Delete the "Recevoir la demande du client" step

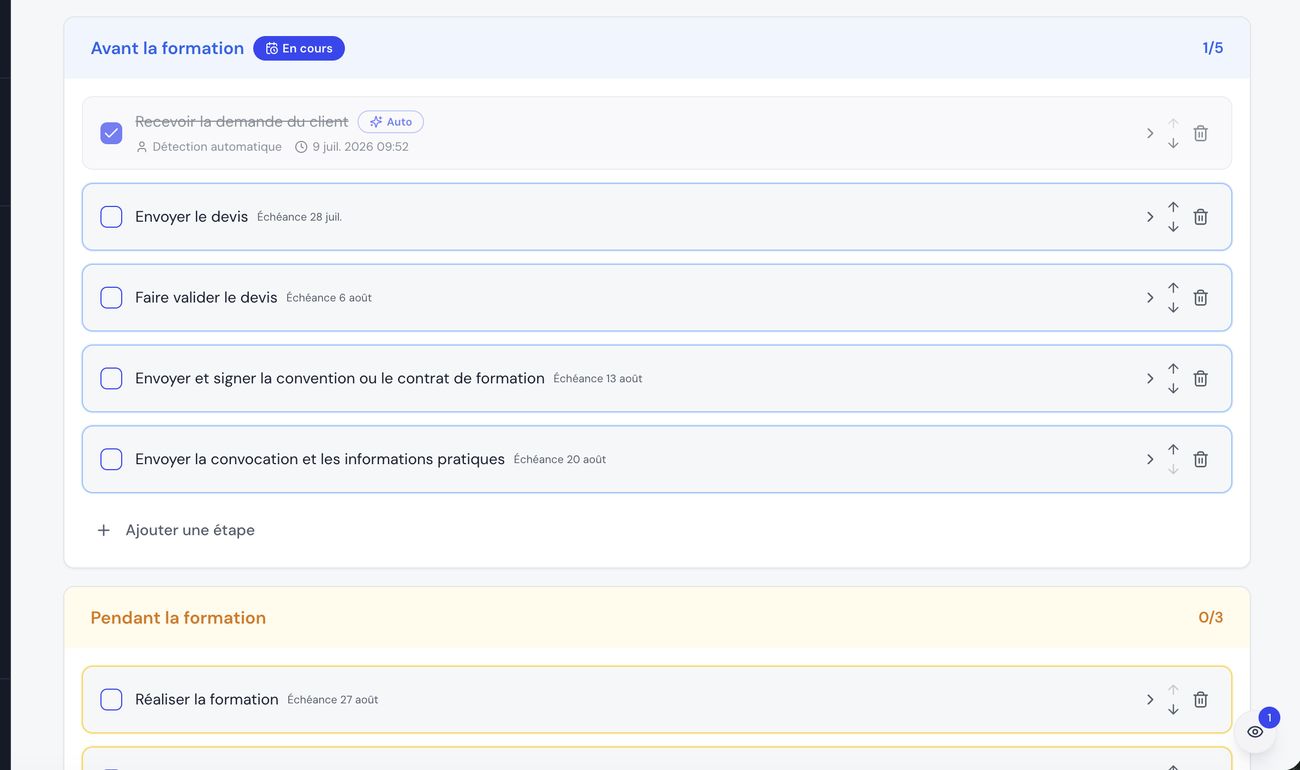pyautogui.click(x=1201, y=133)
